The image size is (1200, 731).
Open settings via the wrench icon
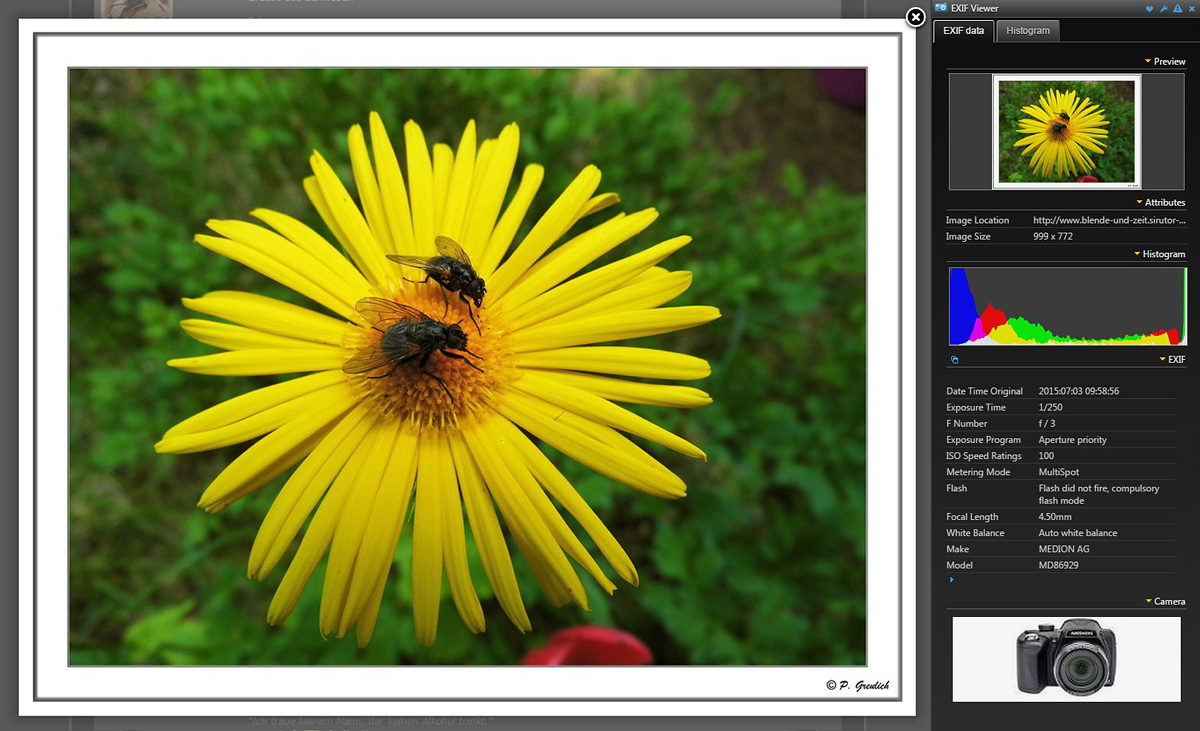pos(1164,9)
